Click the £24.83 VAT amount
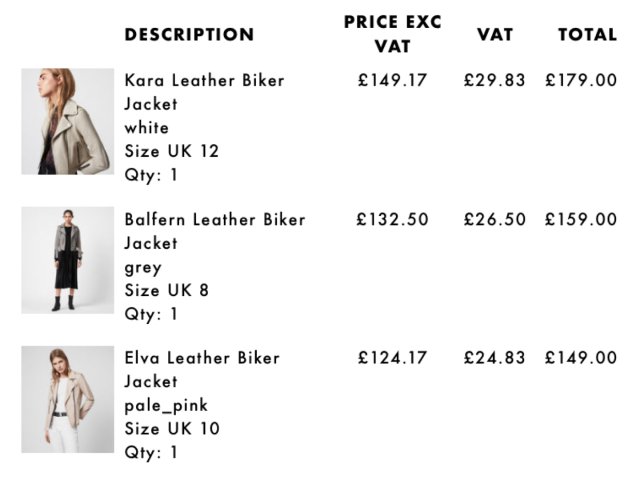 click(494, 358)
